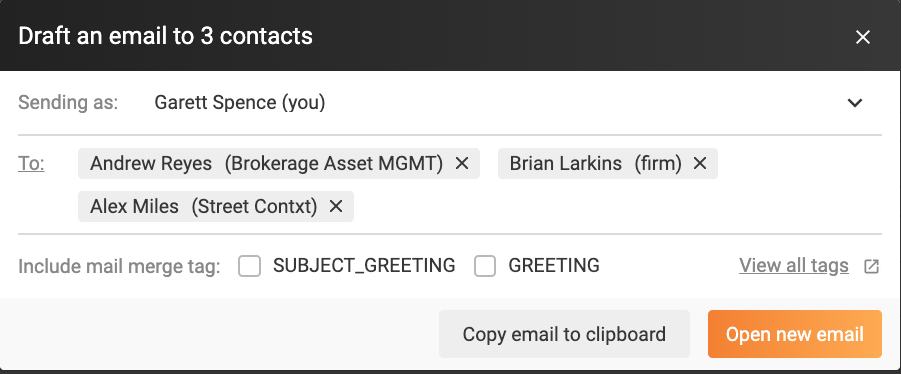Click the external link icon beside View all tags
Image resolution: width=901 pixels, height=374 pixels.
[x=871, y=266]
